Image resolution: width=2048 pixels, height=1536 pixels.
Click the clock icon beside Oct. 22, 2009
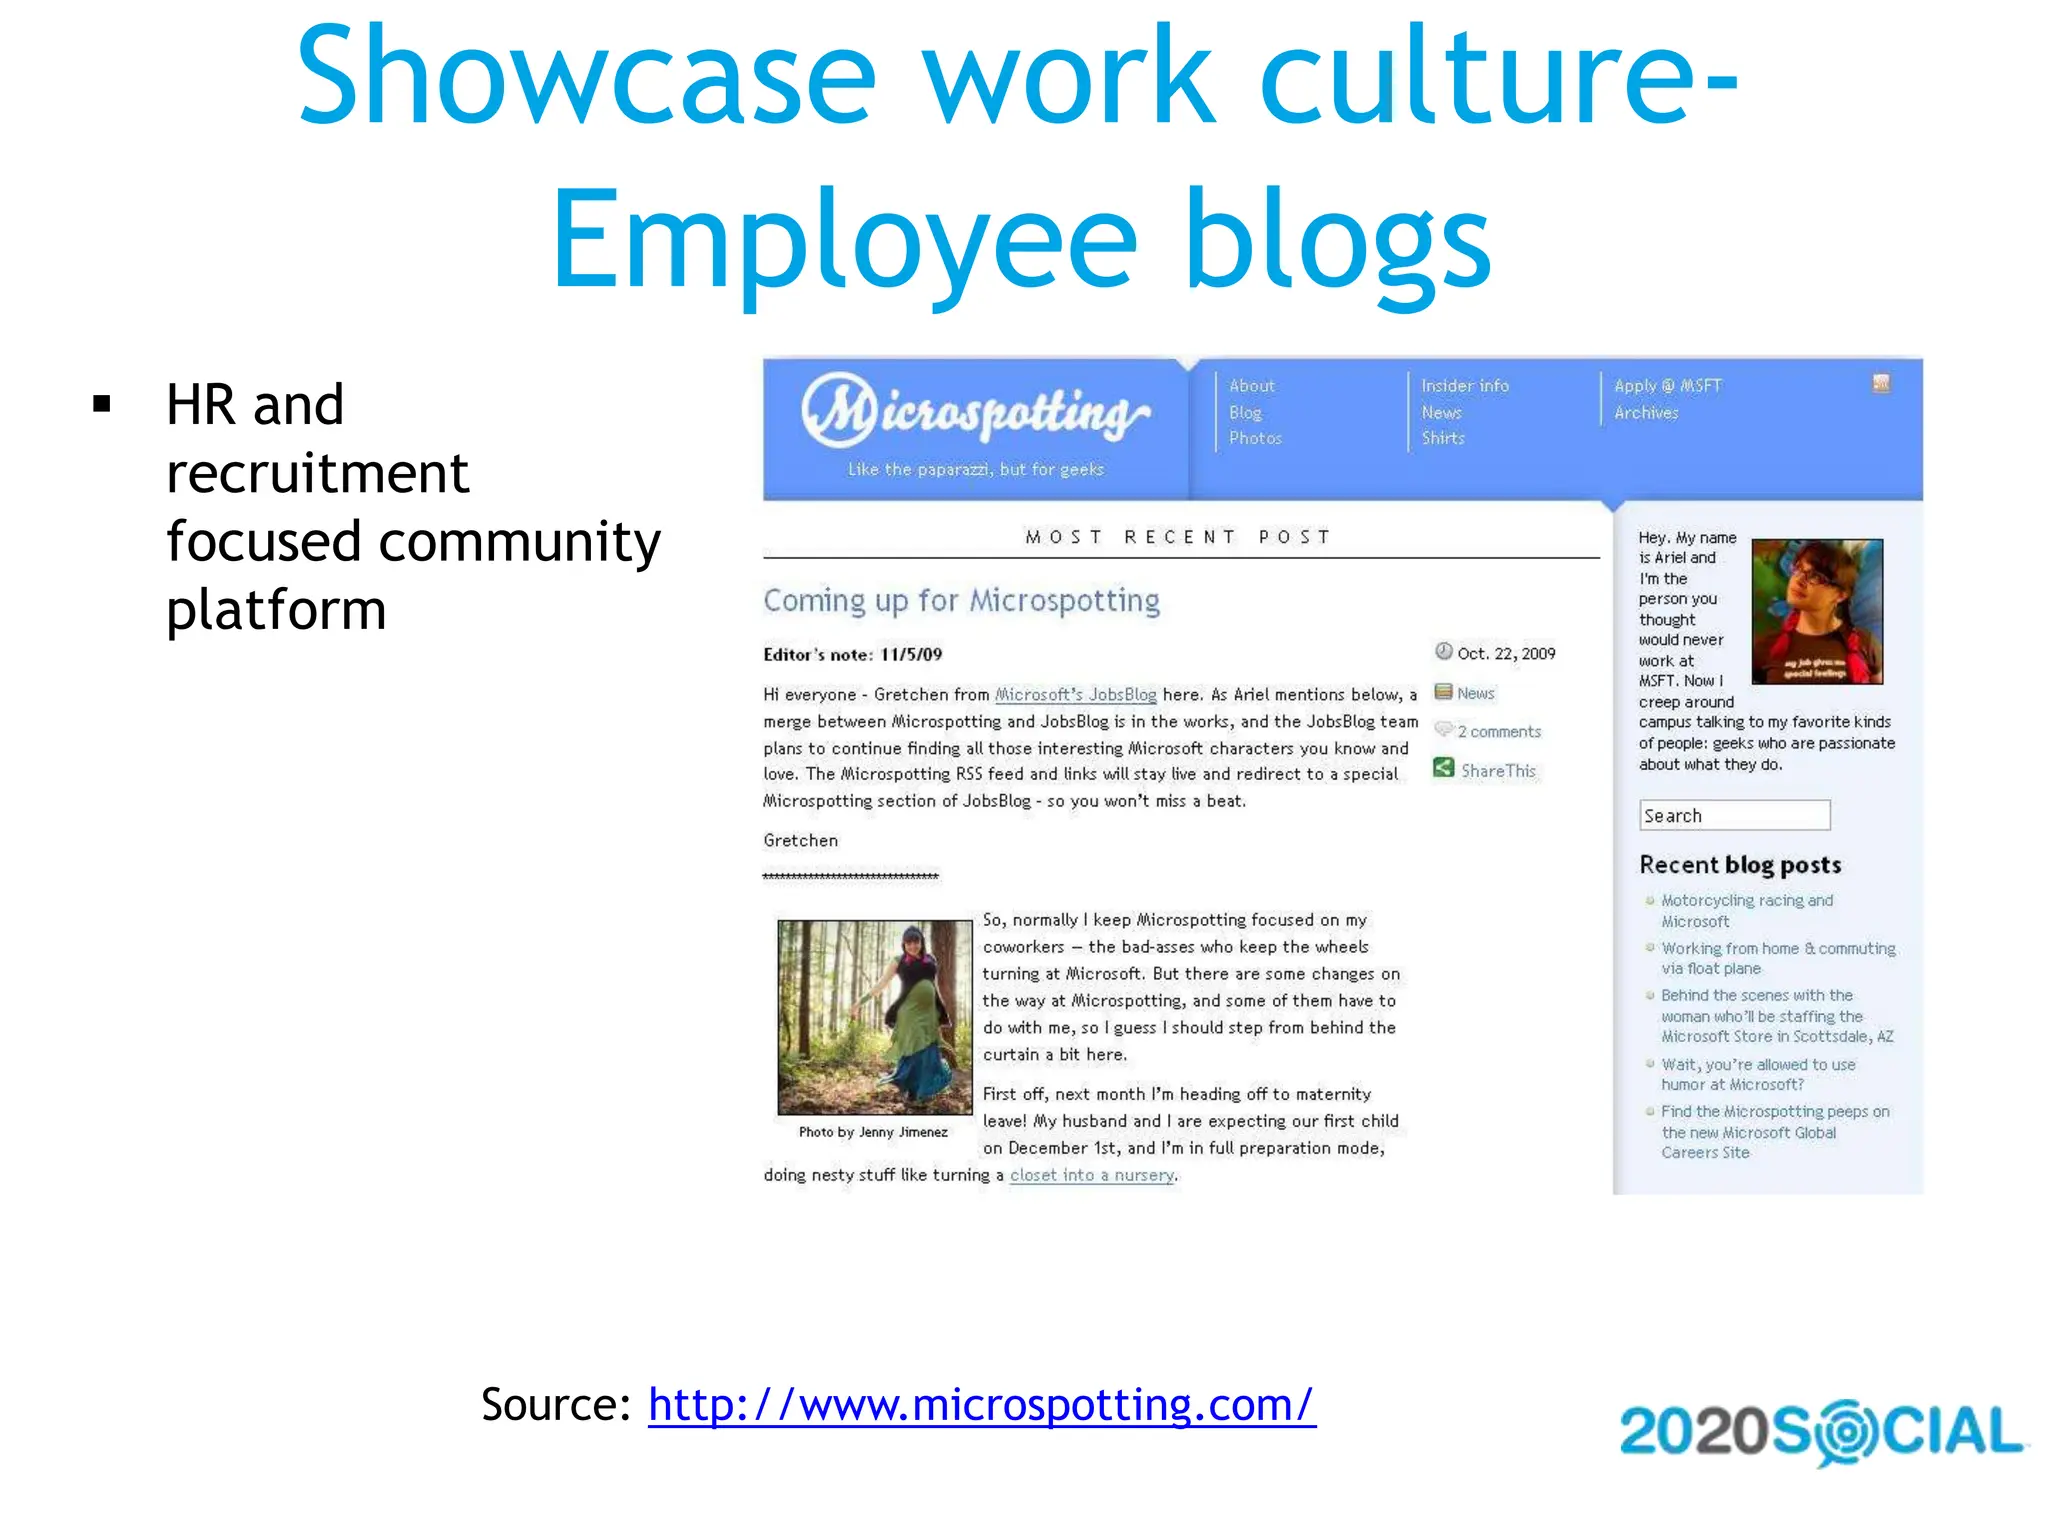[1443, 652]
